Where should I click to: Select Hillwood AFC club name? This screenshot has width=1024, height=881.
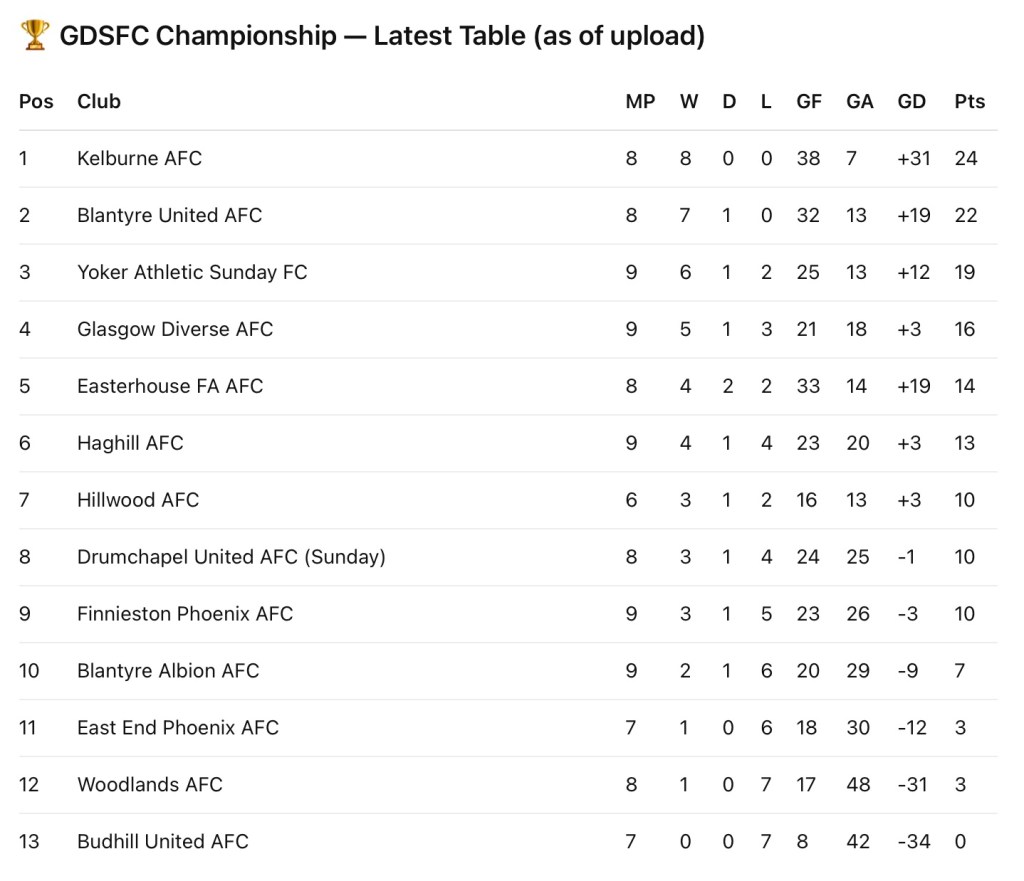[x=138, y=500]
